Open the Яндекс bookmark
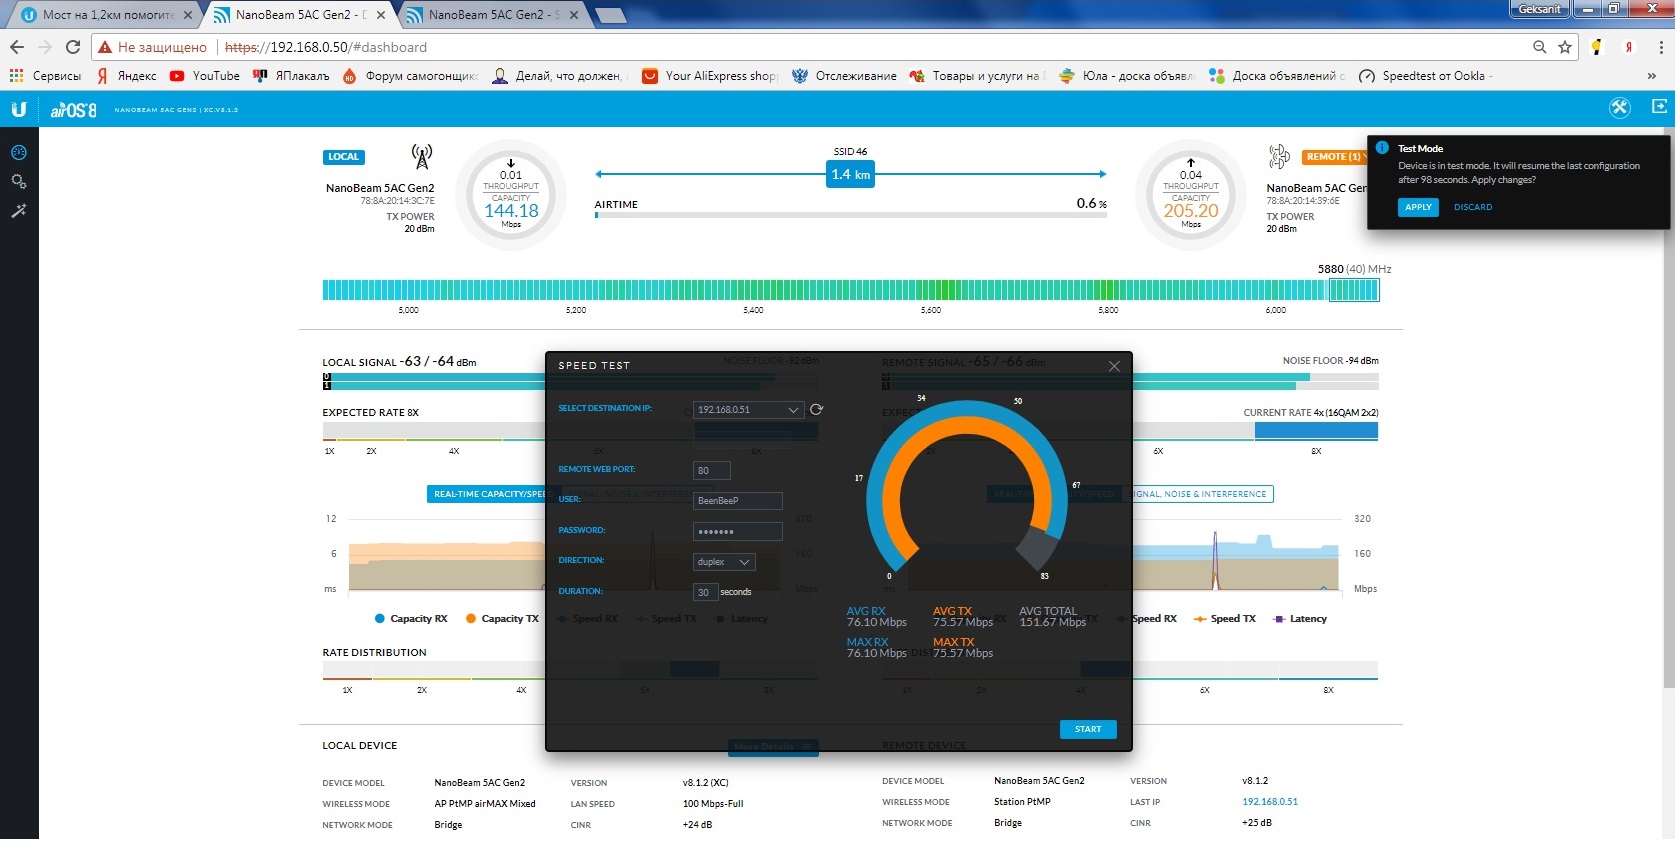The image size is (1676, 844). point(126,76)
